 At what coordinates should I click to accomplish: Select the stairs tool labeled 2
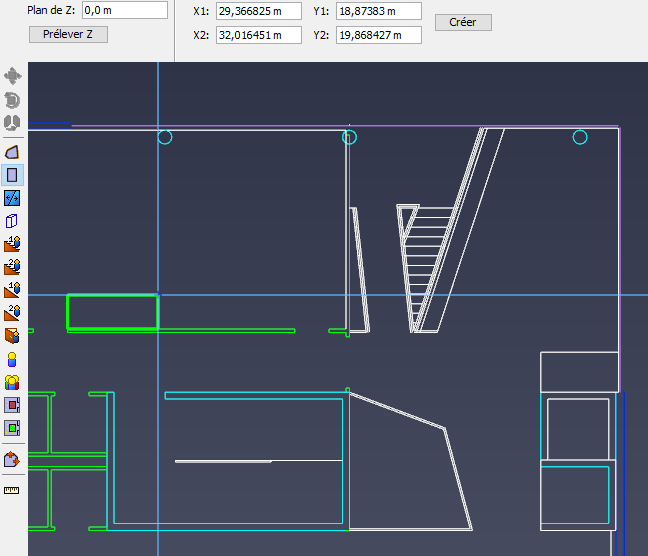tap(12, 267)
